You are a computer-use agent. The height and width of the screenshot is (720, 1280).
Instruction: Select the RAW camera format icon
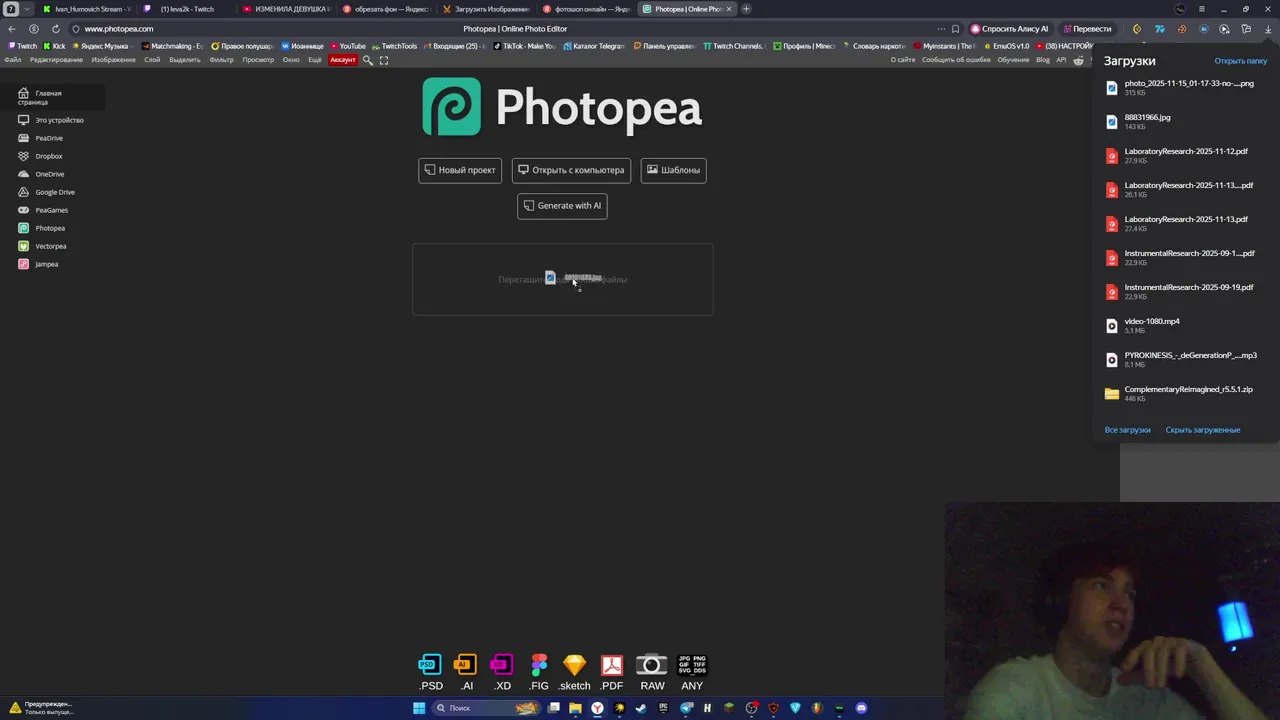(652, 672)
